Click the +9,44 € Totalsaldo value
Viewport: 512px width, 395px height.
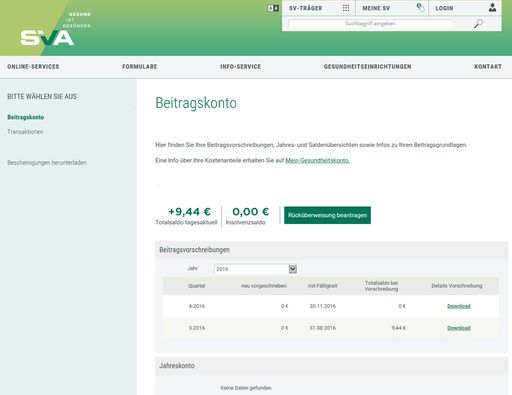click(x=189, y=212)
